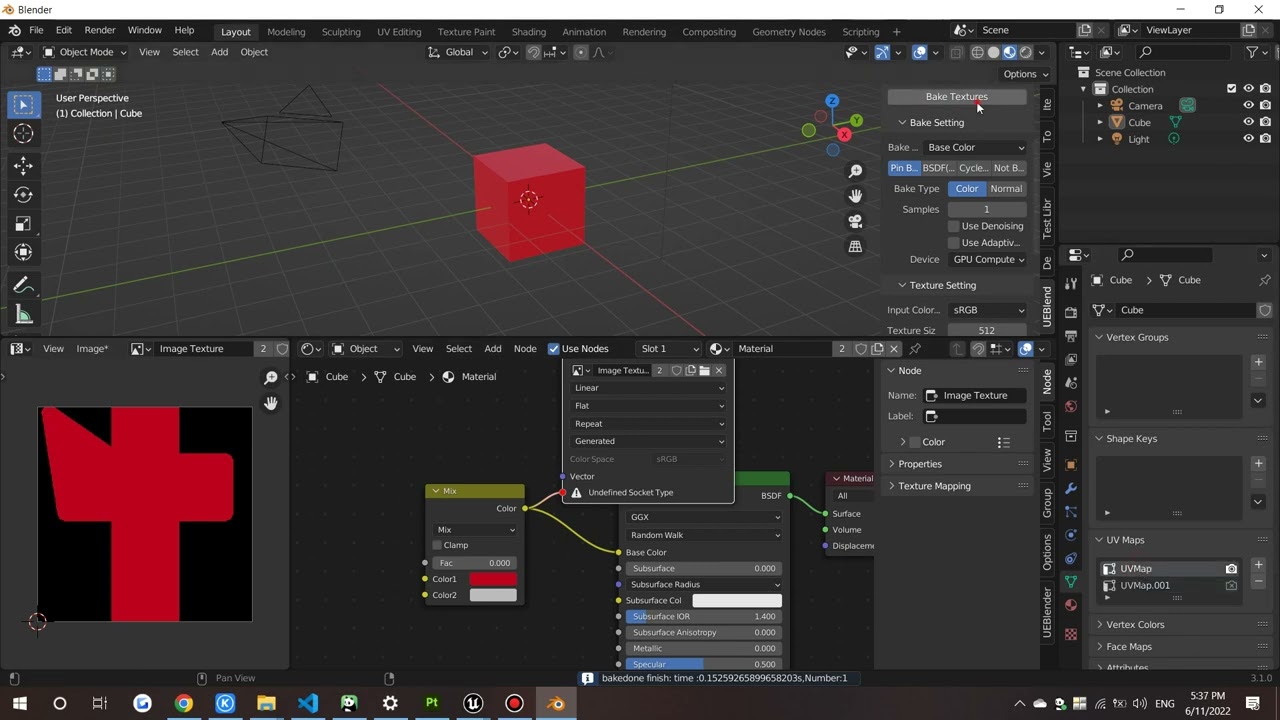1280x720 pixels.
Task: Click the outliner filter funnel icon
Action: pos(1251,52)
